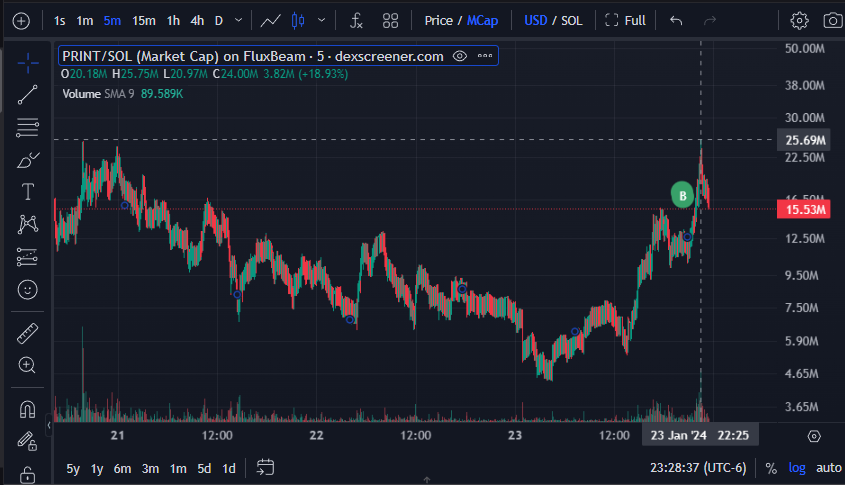Collapse the left drawing toolbar arrow
The width and height of the screenshot is (845, 485).
click(x=49, y=425)
